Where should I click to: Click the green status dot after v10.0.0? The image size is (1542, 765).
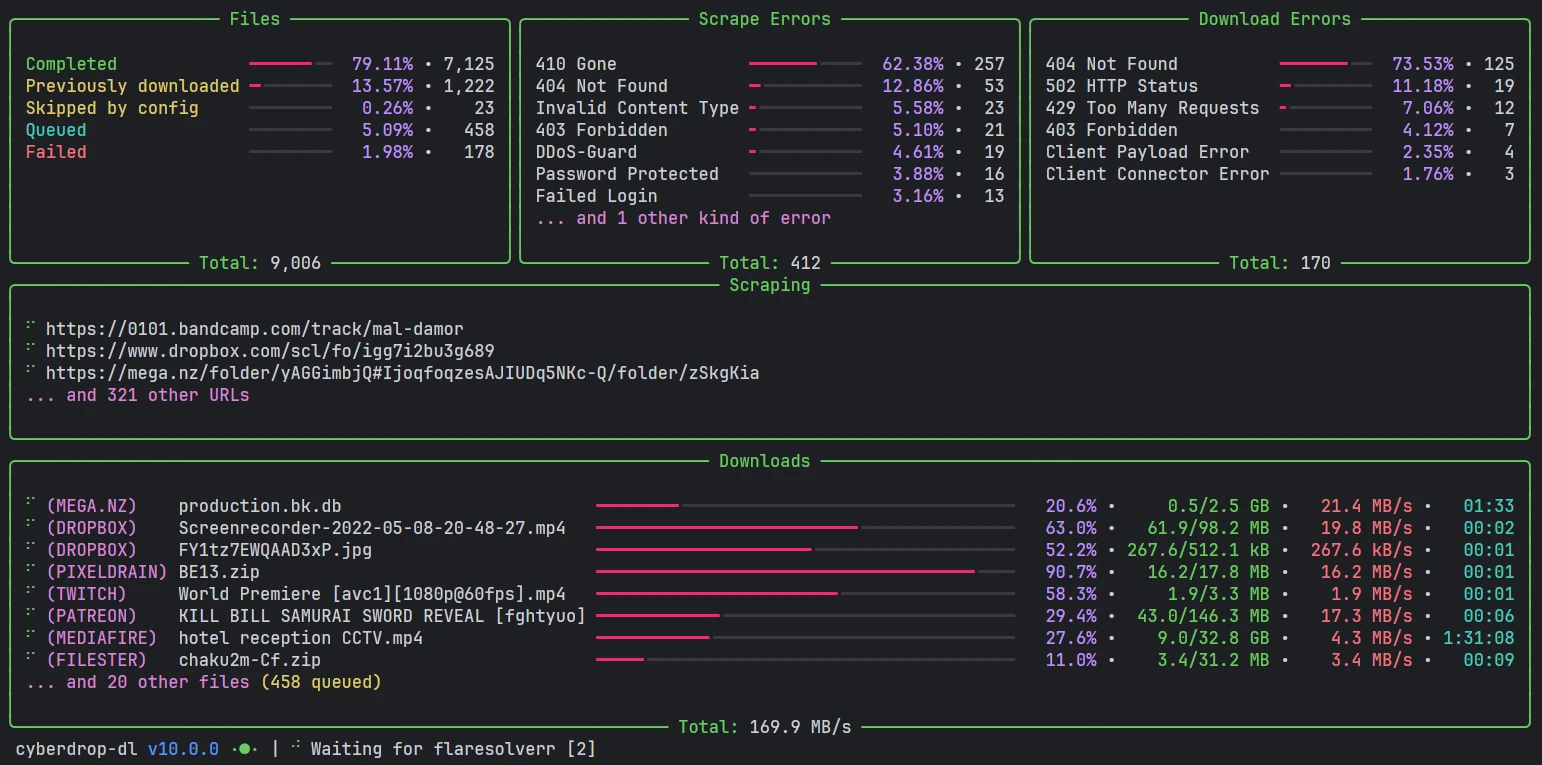click(244, 749)
